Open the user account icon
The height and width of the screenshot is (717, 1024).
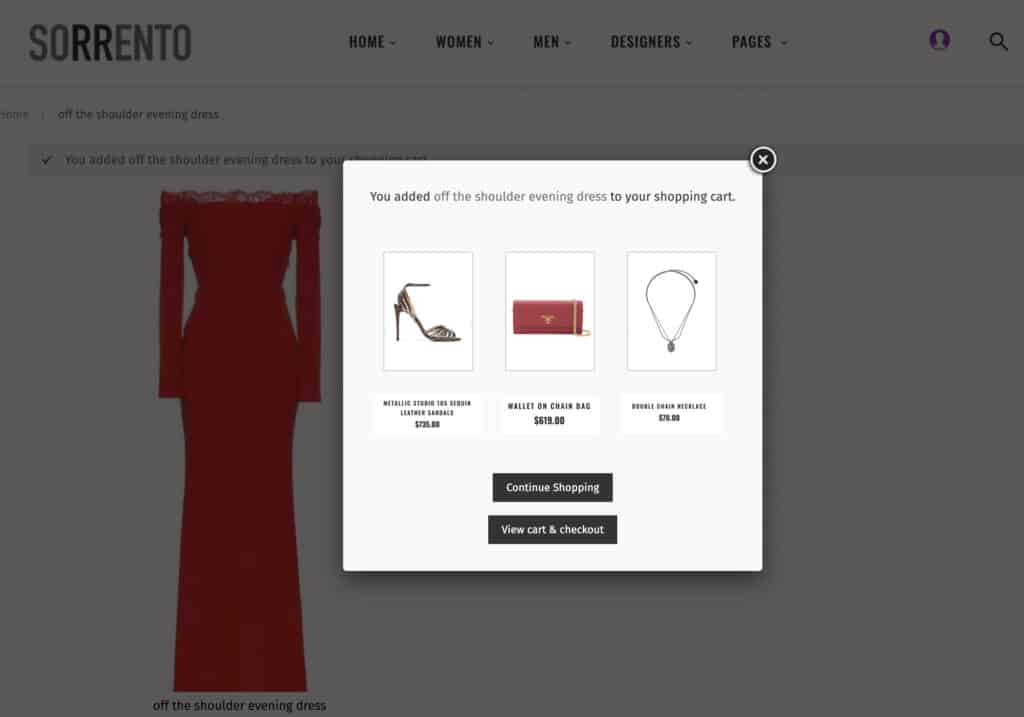(x=939, y=40)
